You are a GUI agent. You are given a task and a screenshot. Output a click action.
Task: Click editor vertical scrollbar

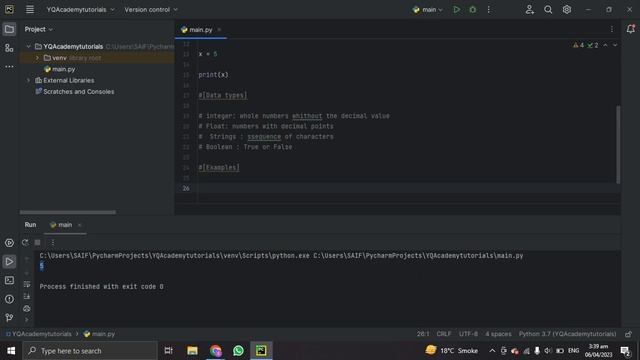(618, 144)
